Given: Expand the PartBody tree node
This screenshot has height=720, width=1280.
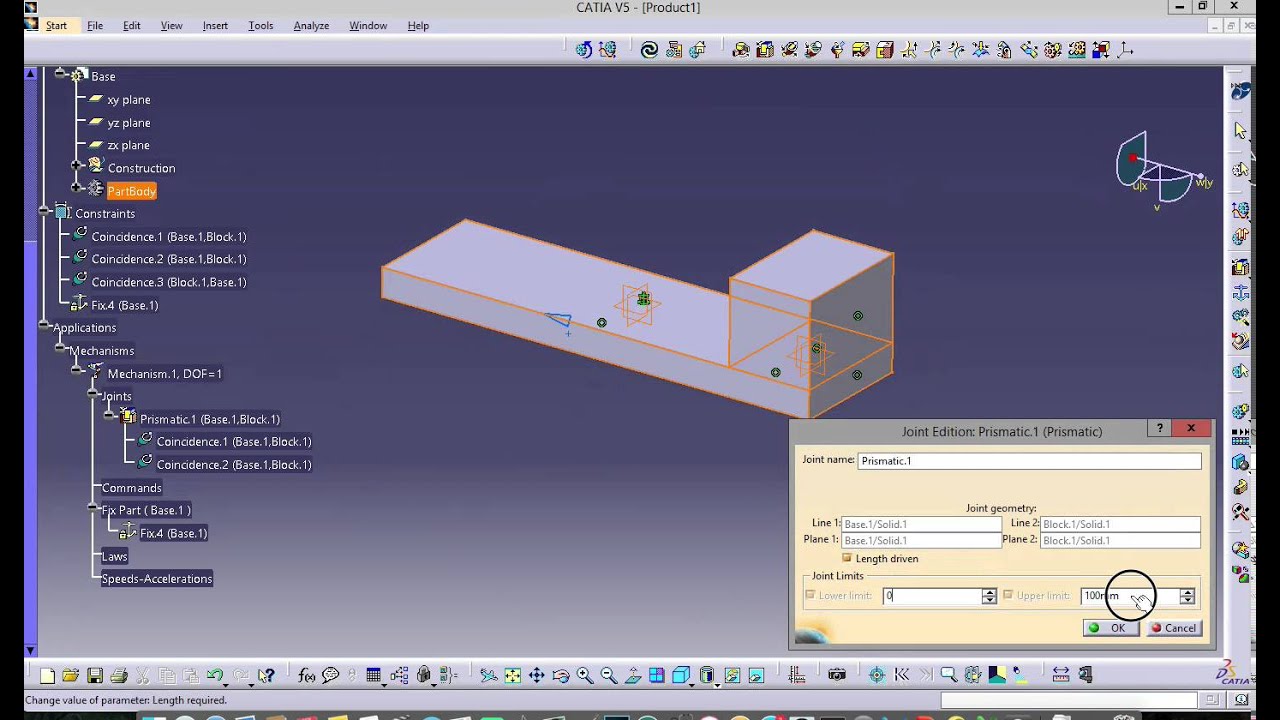Looking at the screenshot, I should (77, 188).
